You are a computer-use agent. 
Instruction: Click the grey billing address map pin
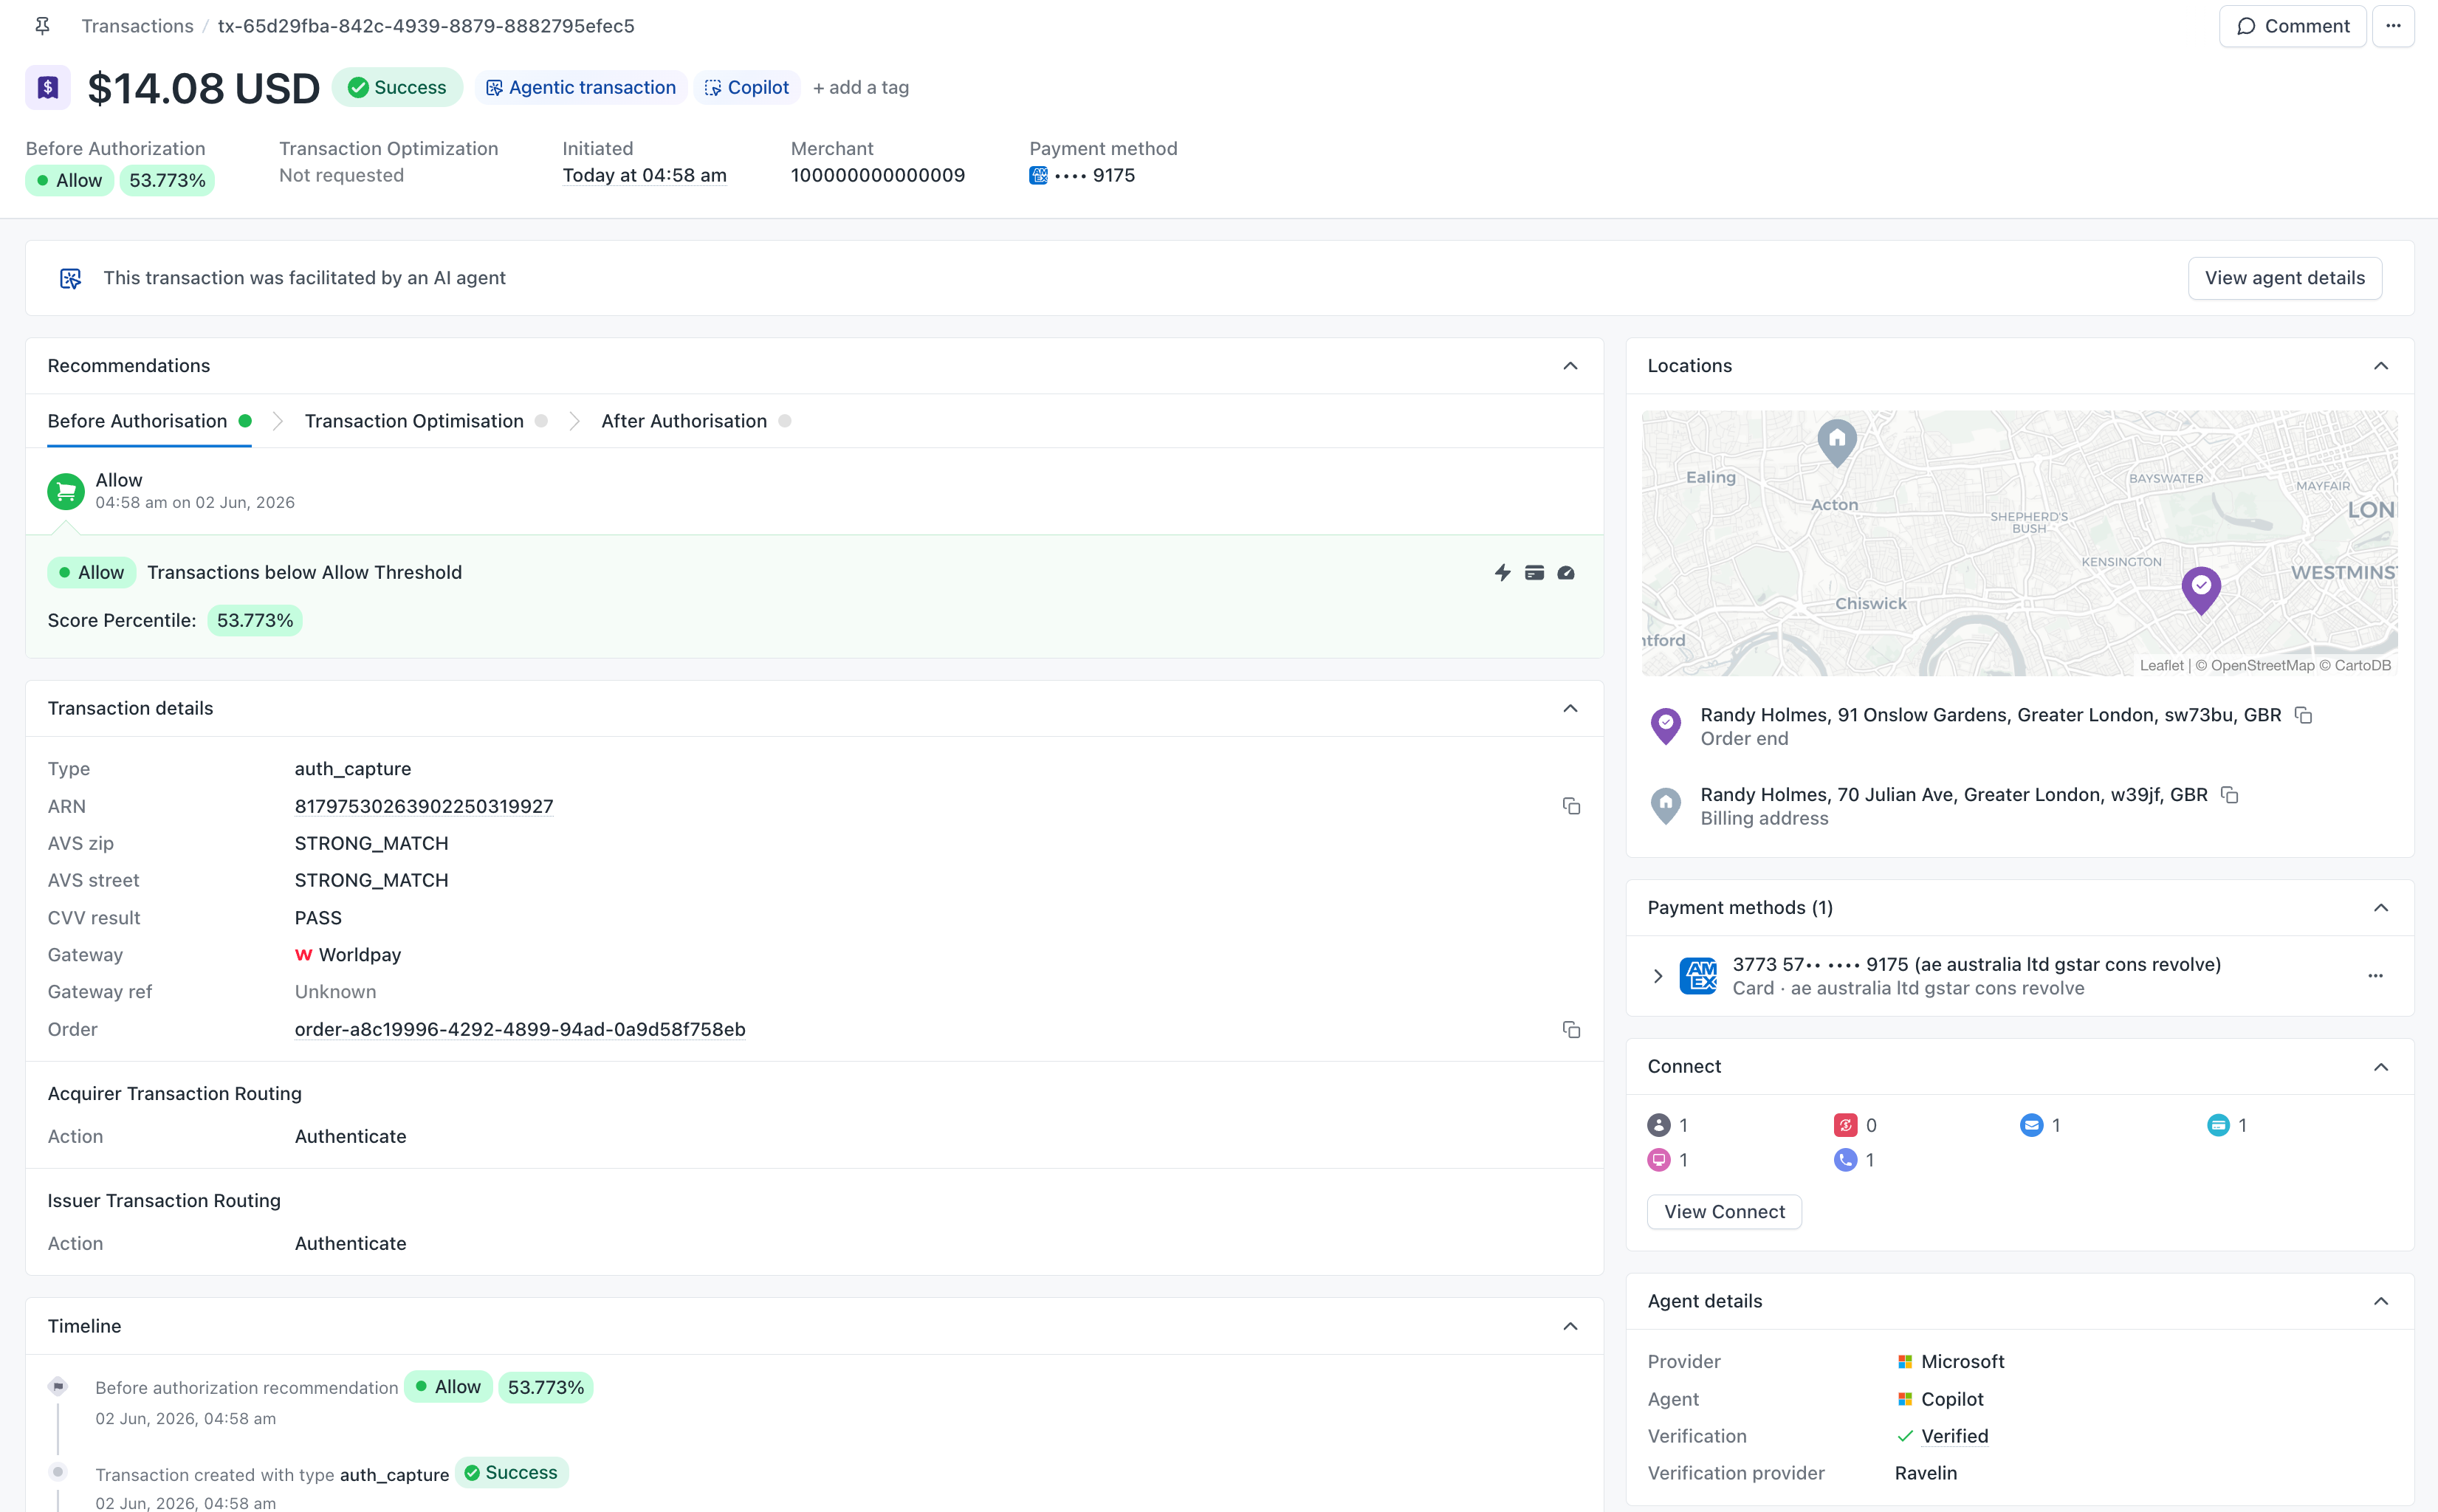tap(1837, 442)
